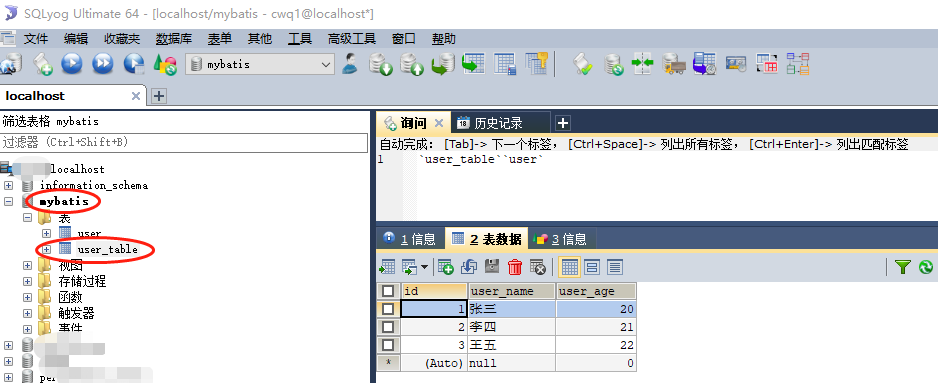Image resolution: width=938 pixels, height=383 pixels.
Task: Click the query builder icon
Action: pos(736,64)
